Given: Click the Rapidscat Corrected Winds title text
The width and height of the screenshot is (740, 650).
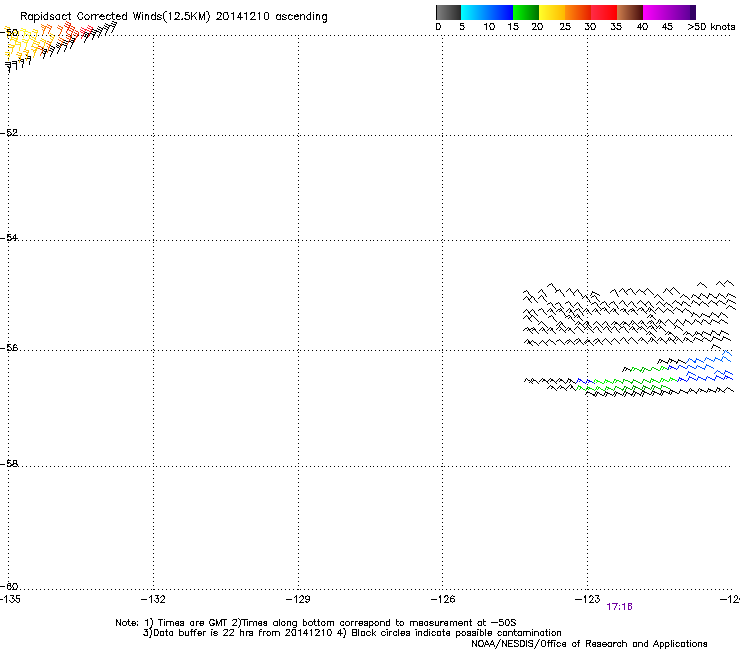Looking at the screenshot, I should click(x=174, y=16).
